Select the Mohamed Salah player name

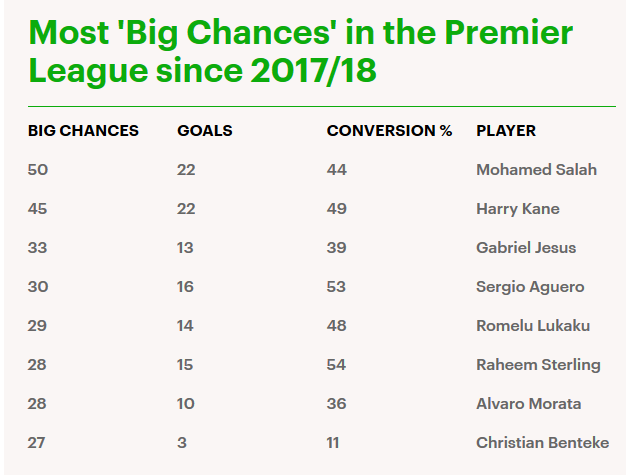[536, 170]
